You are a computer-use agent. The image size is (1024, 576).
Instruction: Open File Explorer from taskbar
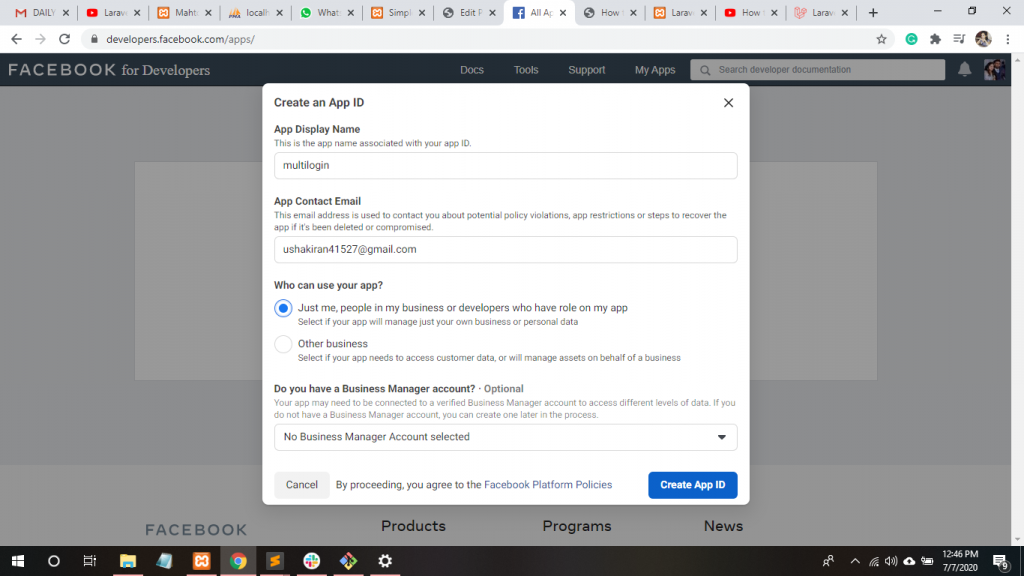127,561
